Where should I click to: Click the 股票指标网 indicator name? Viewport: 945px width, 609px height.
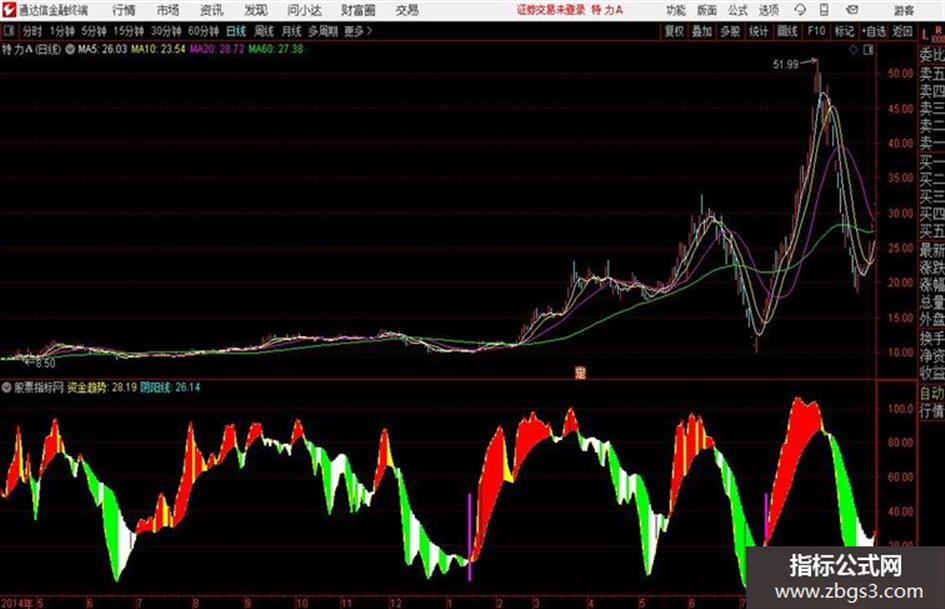point(39,387)
